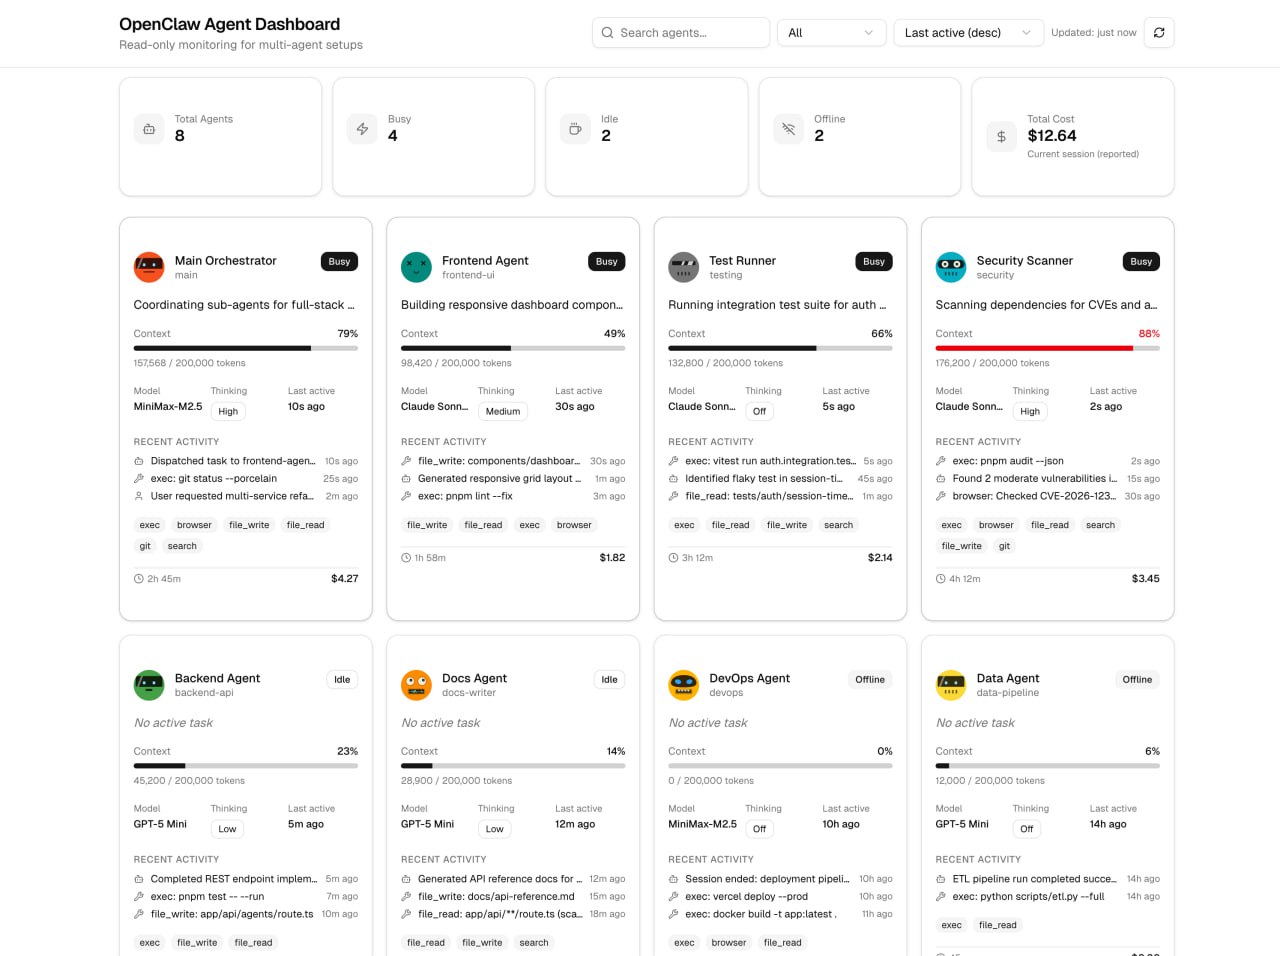The width and height of the screenshot is (1280, 956).
Task: Open the Last active (desc) sort dropdown
Action: (x=968, y=32)
